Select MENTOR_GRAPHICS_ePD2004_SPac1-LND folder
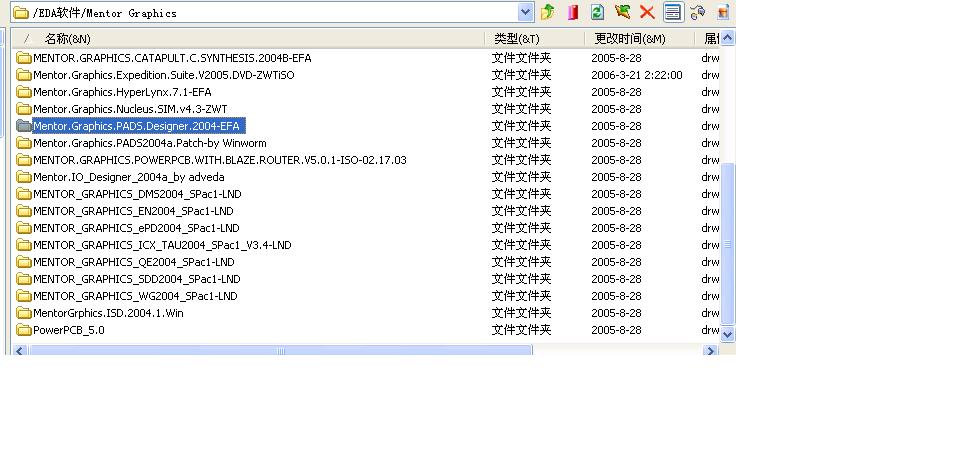962x471 pixels. click(136, 228)
